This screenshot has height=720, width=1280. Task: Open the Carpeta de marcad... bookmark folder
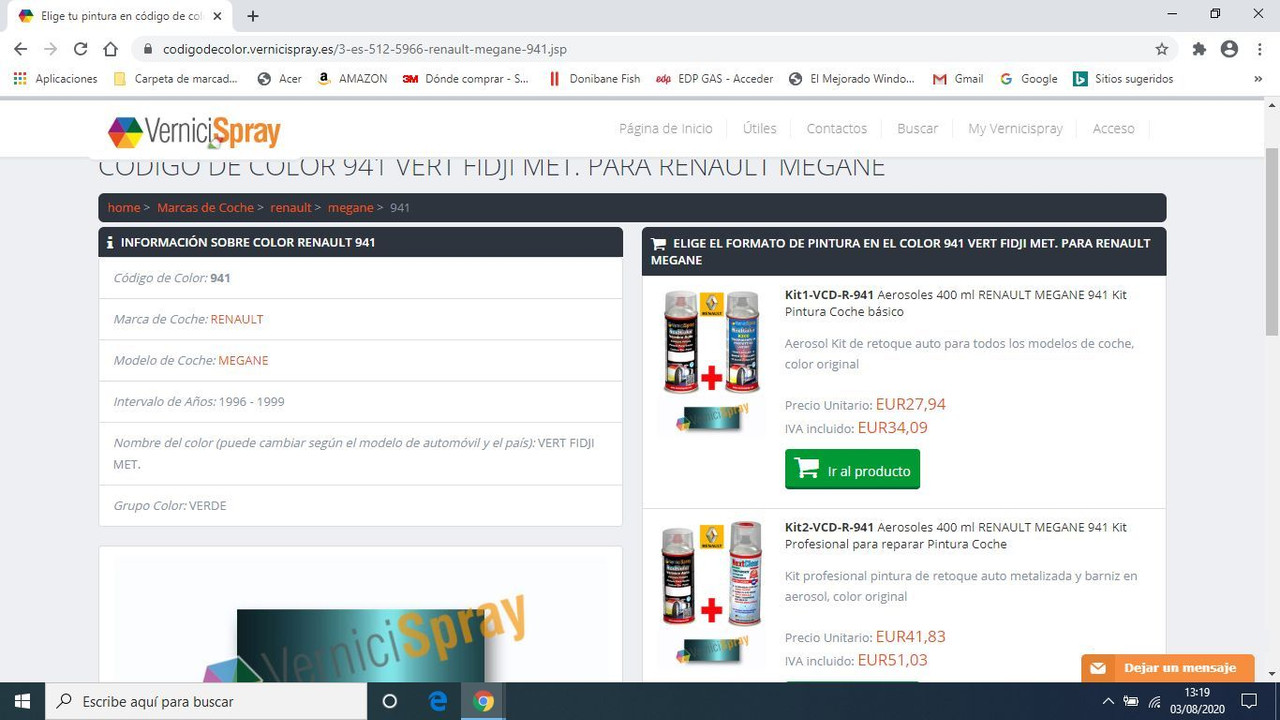pos(175,79)
